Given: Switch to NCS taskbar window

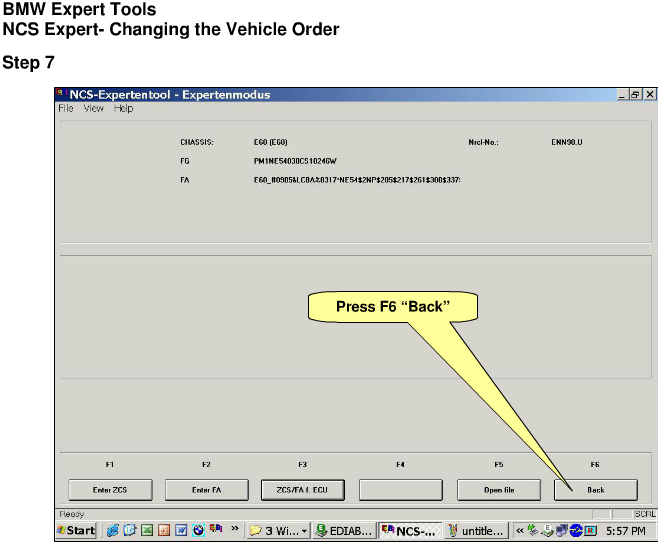Looking at the screenshot, I should (x=410, y=531).
